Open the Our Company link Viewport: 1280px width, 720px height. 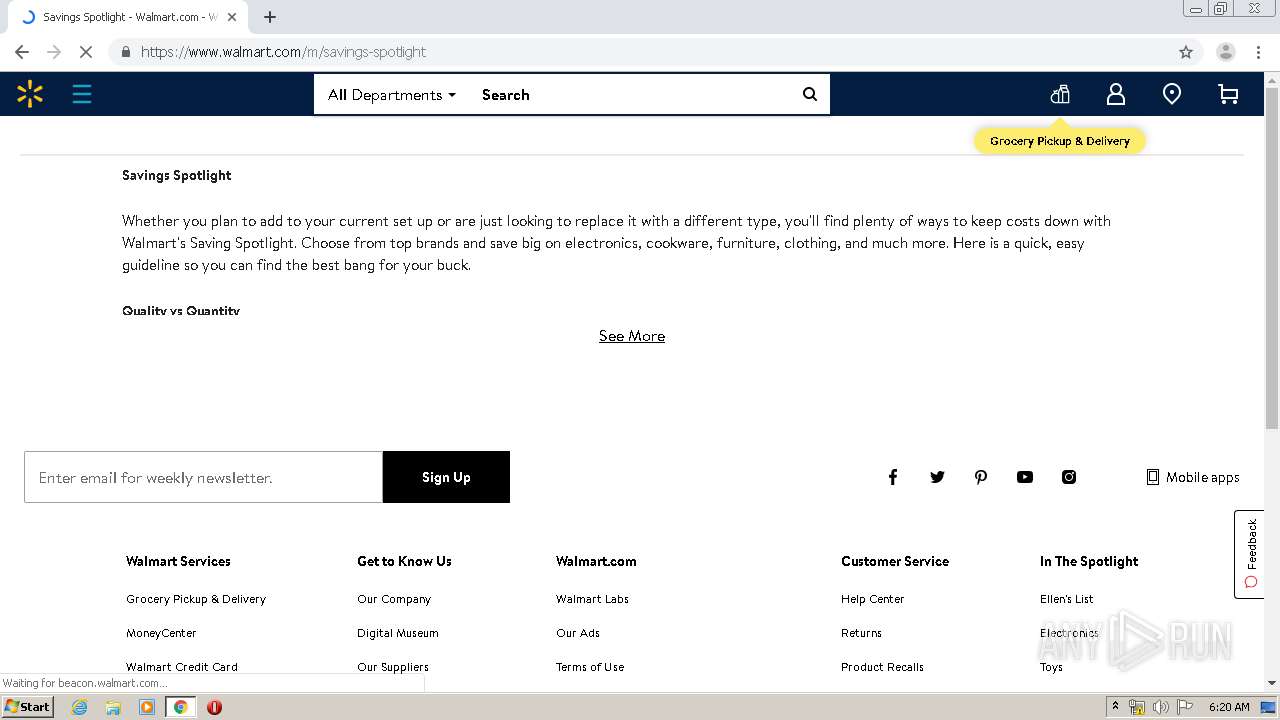click(x=394, y=599)
